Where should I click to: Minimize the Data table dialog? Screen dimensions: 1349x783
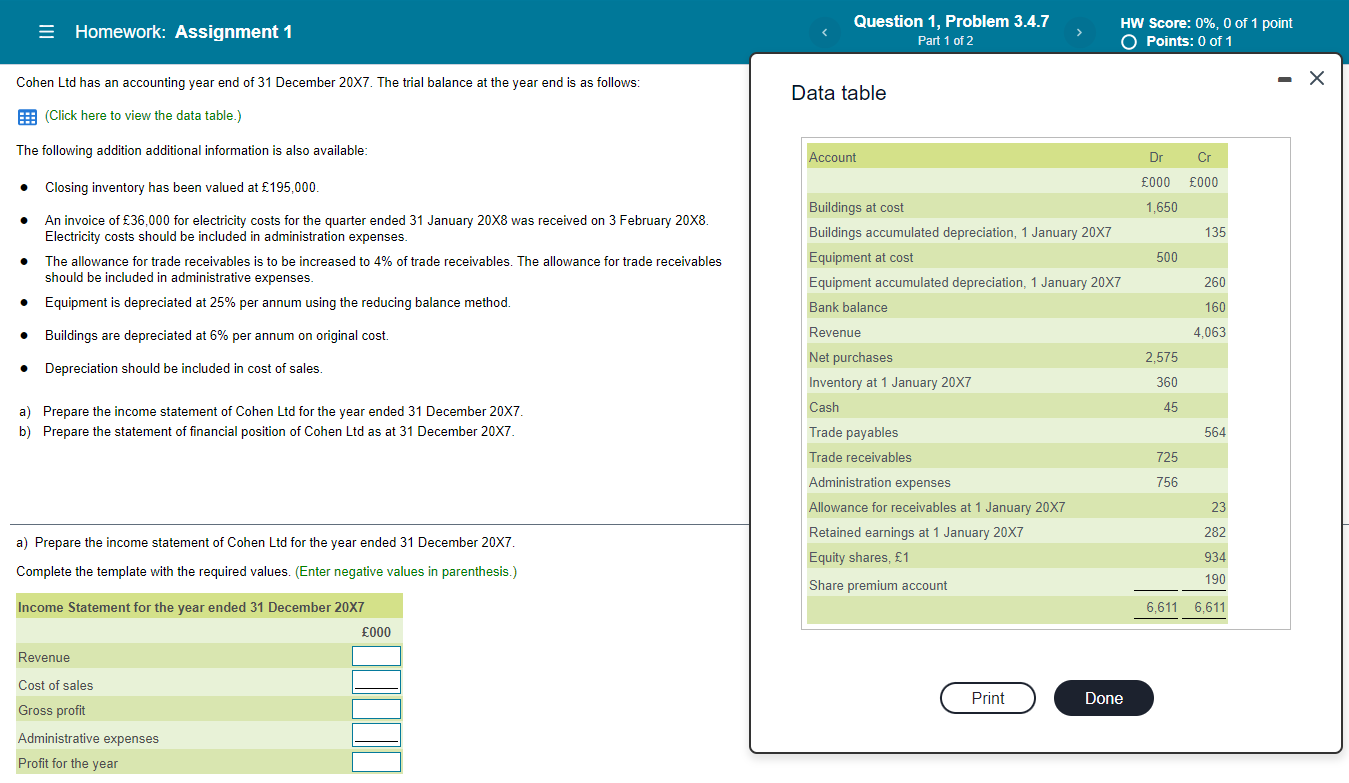click(1284, 78)
